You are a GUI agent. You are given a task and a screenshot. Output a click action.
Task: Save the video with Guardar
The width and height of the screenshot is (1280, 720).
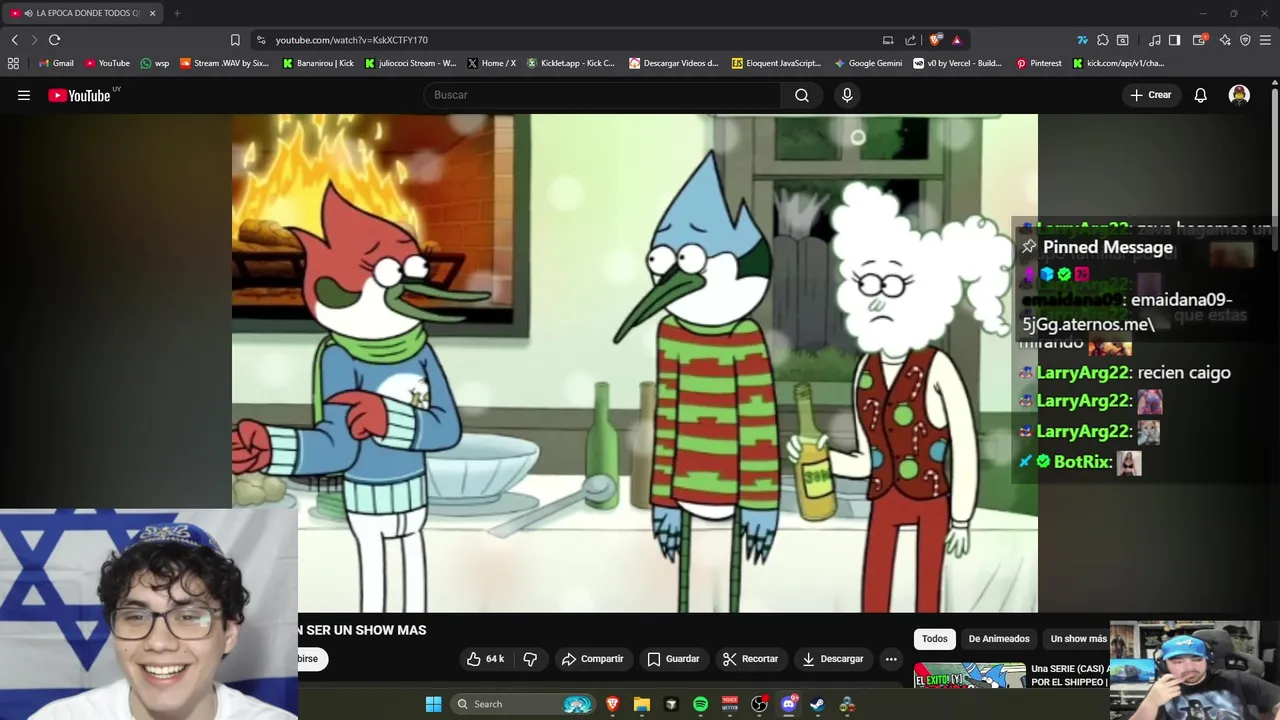pyautogui.click(x=673, y=659)
